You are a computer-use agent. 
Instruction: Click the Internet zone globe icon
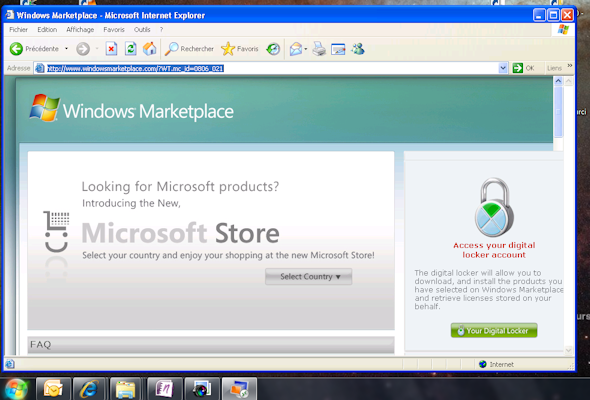[482, 364]
